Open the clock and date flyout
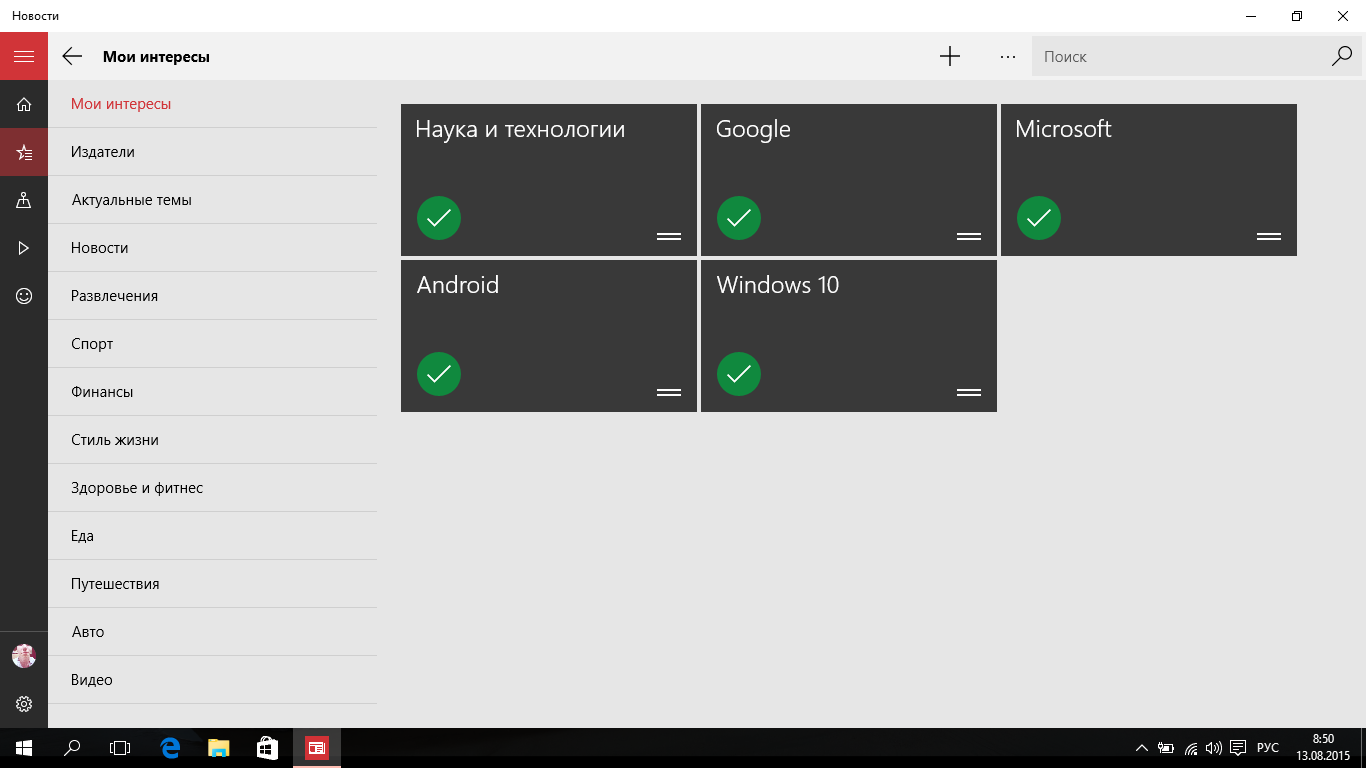 pyautogui.click(x=1323, y=748)
